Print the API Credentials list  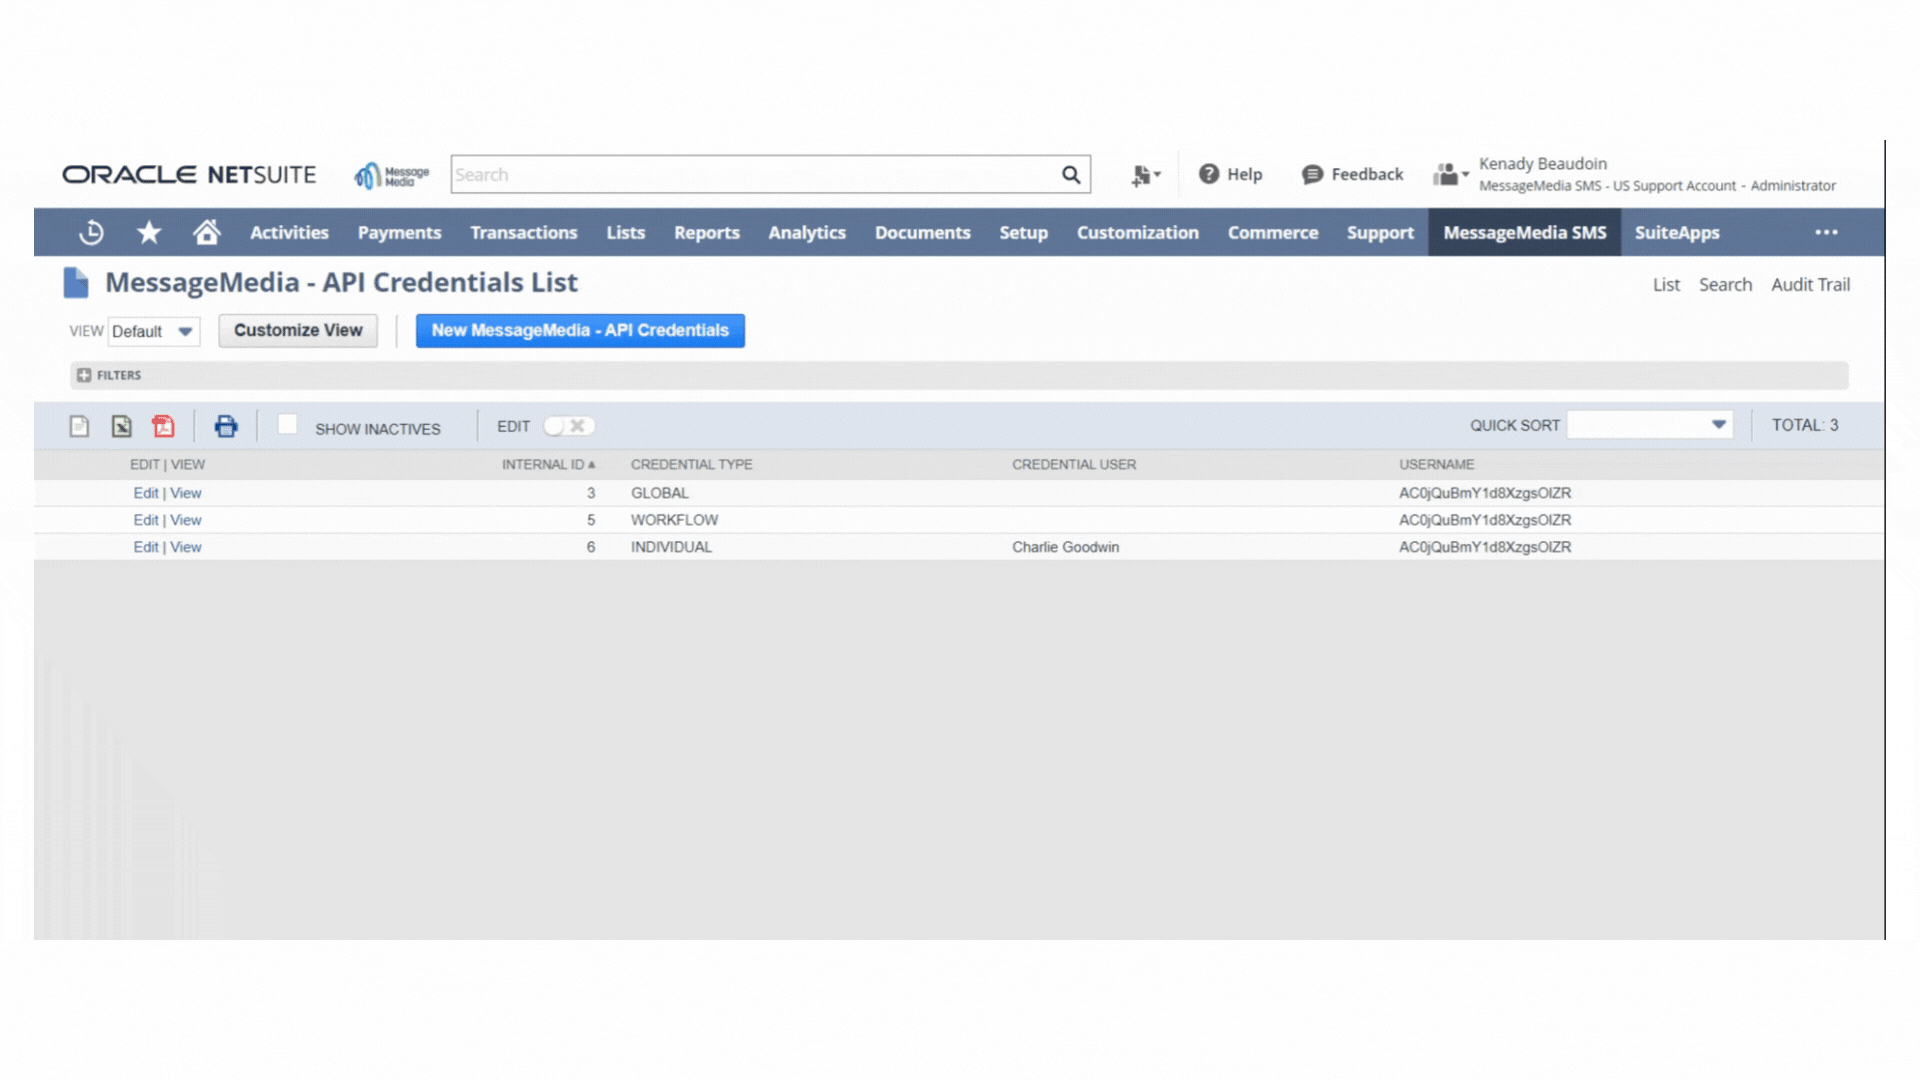point(226,425)
